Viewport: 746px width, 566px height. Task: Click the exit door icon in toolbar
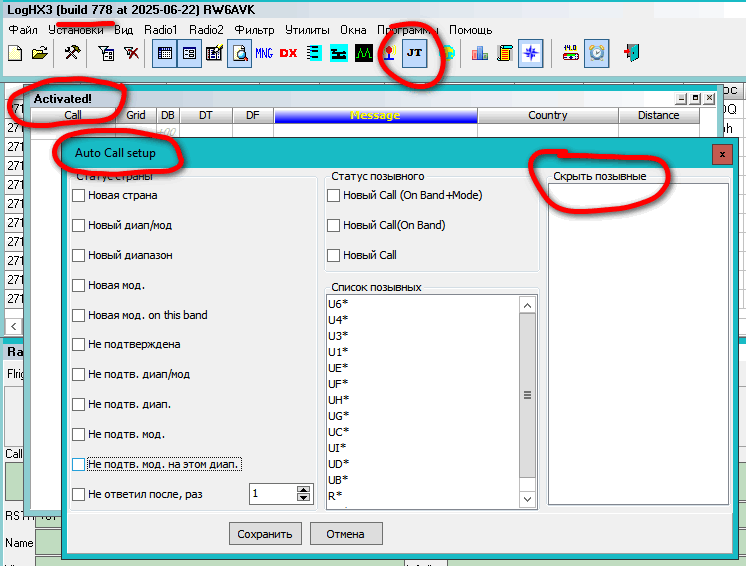(631, 53)
